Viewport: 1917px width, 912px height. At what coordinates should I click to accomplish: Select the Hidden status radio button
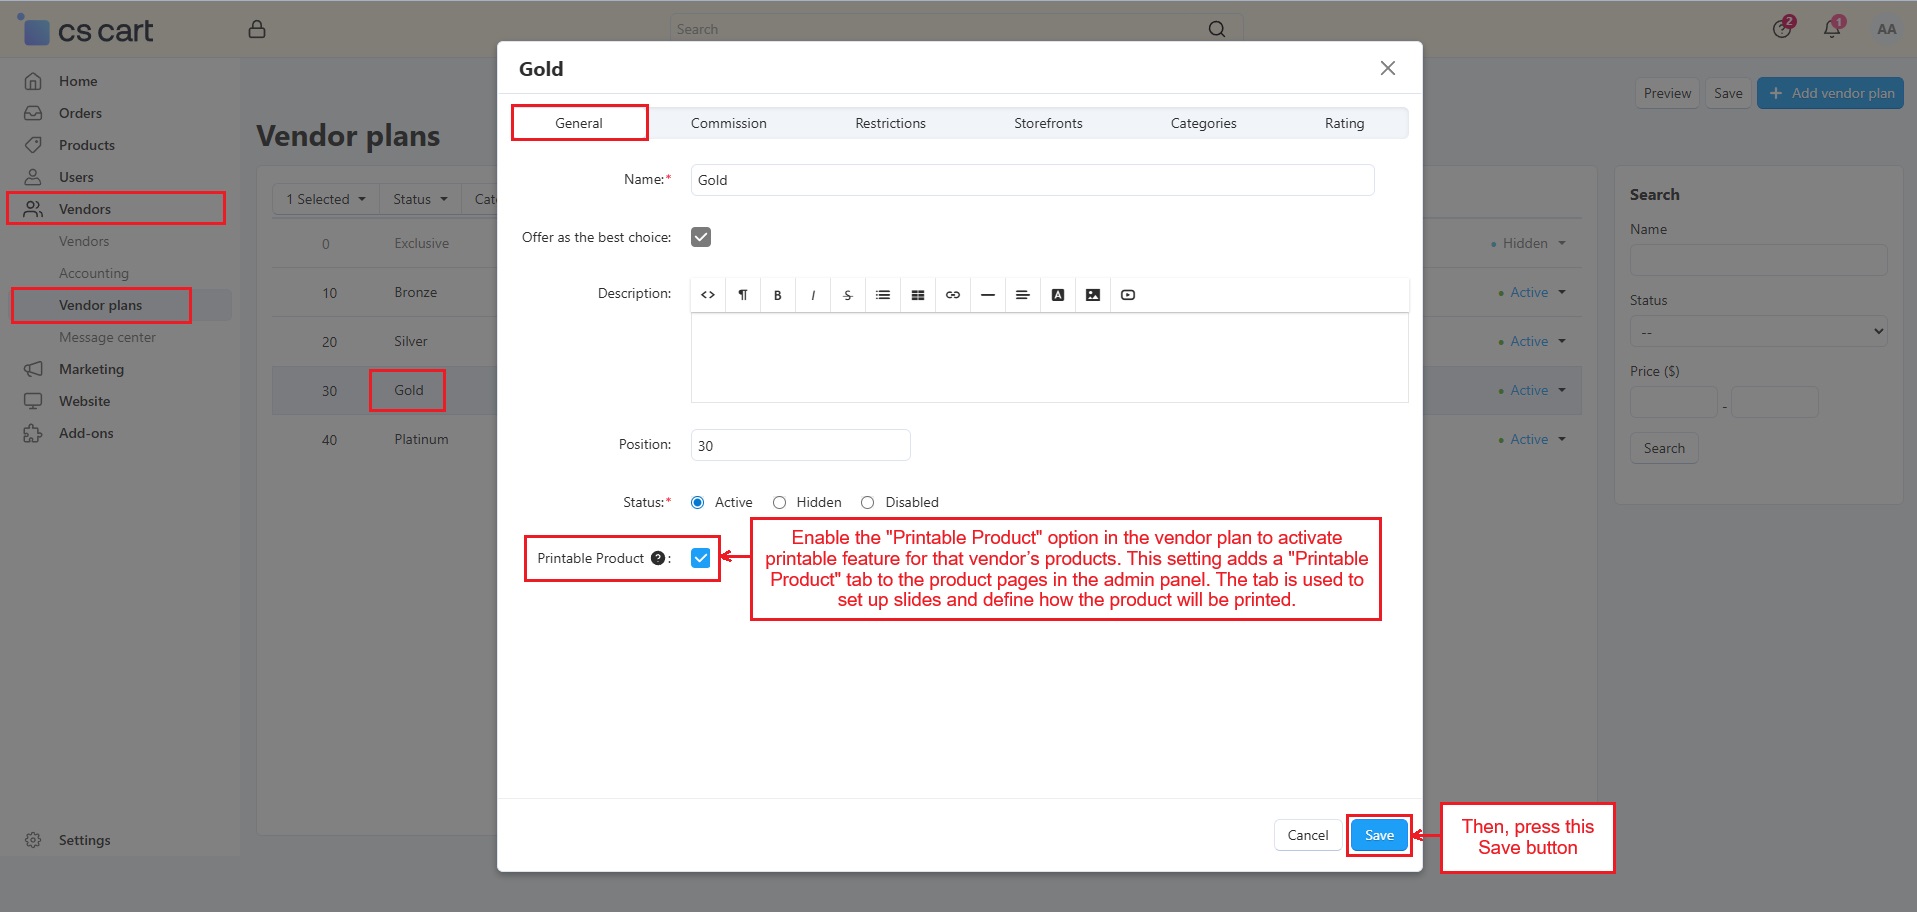coord(780,502)
